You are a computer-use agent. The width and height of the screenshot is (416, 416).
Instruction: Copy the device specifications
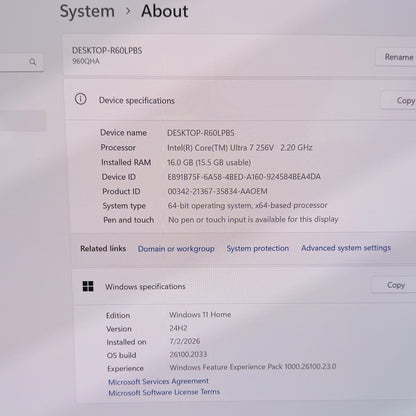point(399,100)
